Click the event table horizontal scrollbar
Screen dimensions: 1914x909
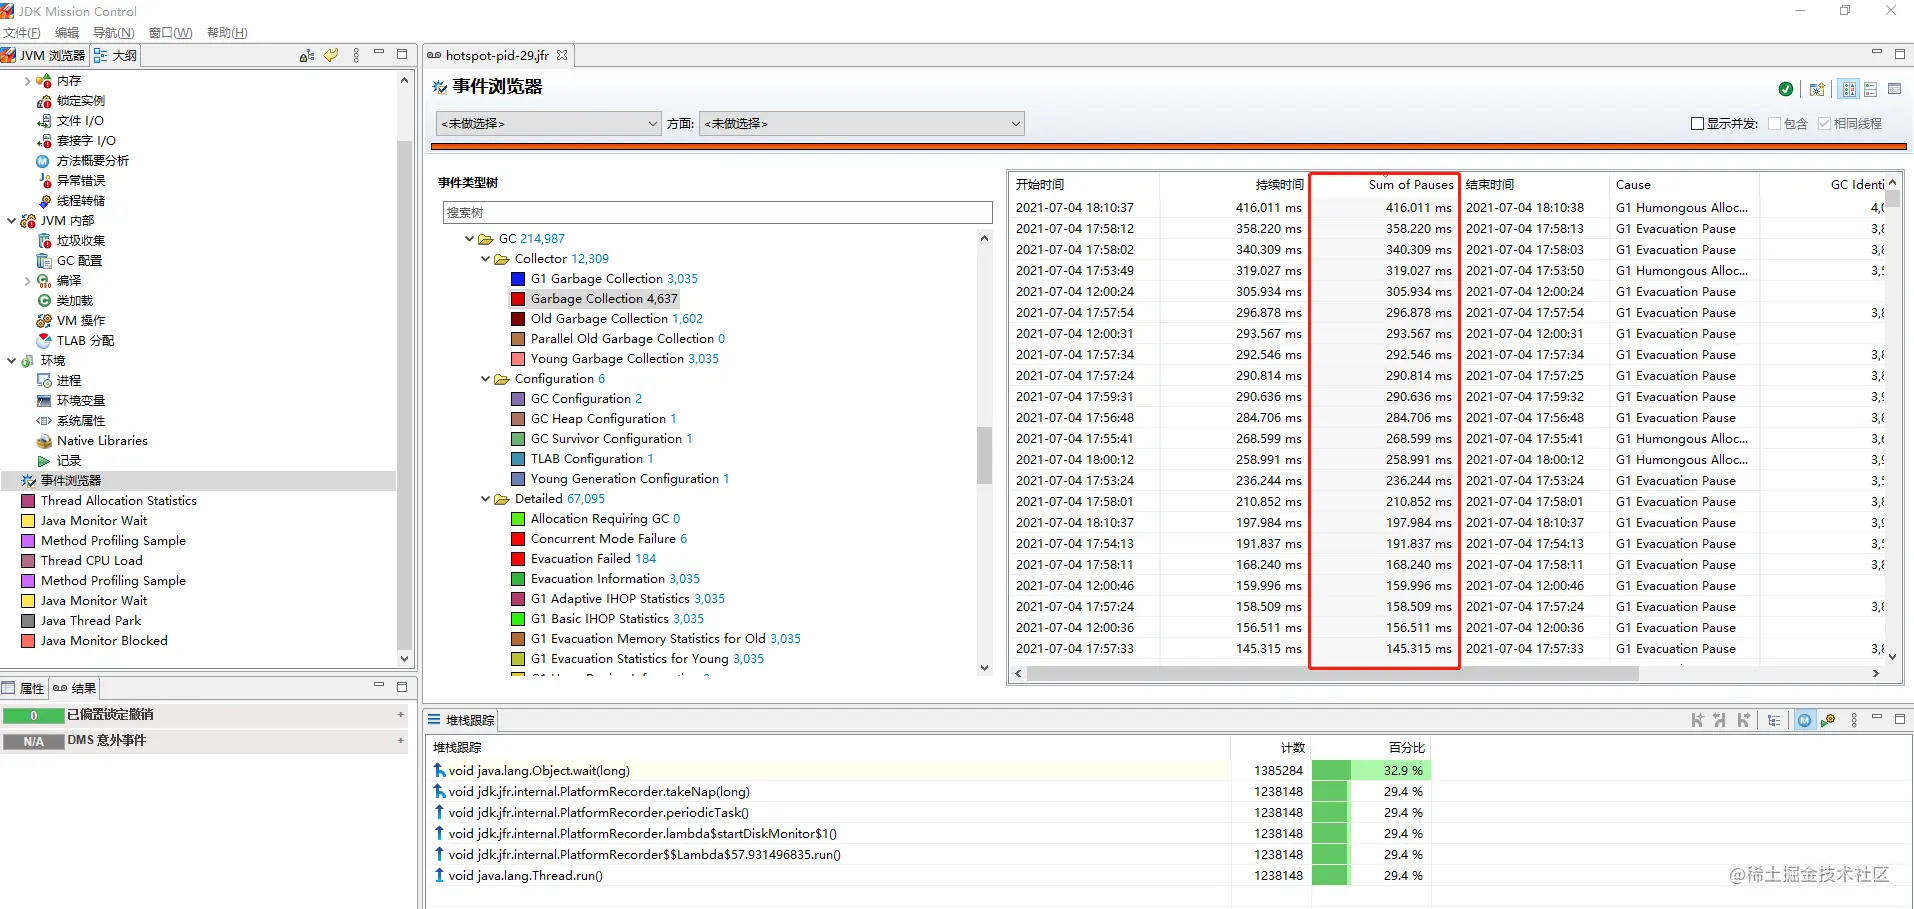coord(1332,674)
